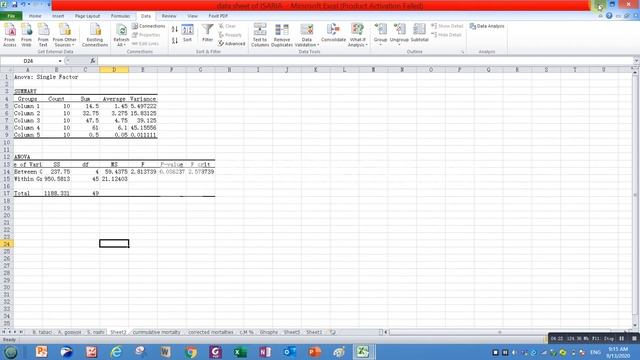Expand the formula bar chevron
The width and height of the screenshot is (640, 360).
click(x=636, y=61)
